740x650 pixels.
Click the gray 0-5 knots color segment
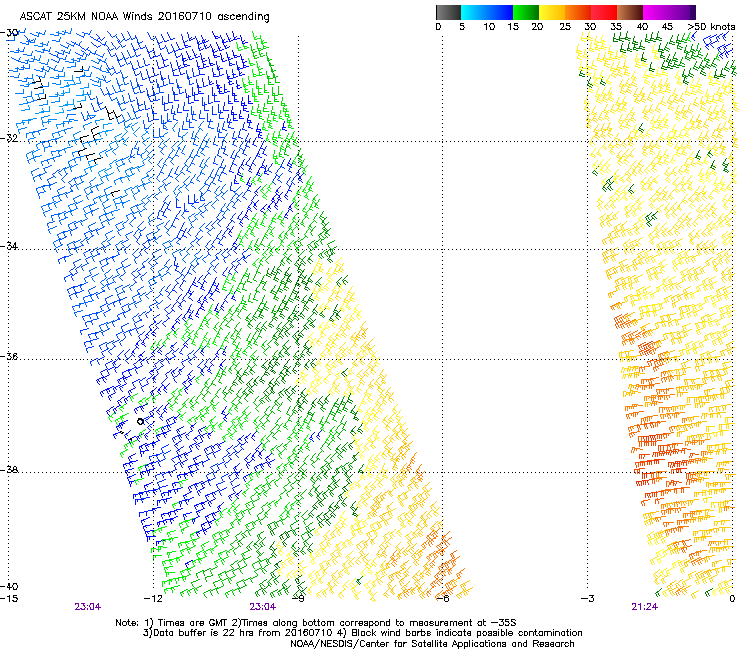(x=448, y=12)
